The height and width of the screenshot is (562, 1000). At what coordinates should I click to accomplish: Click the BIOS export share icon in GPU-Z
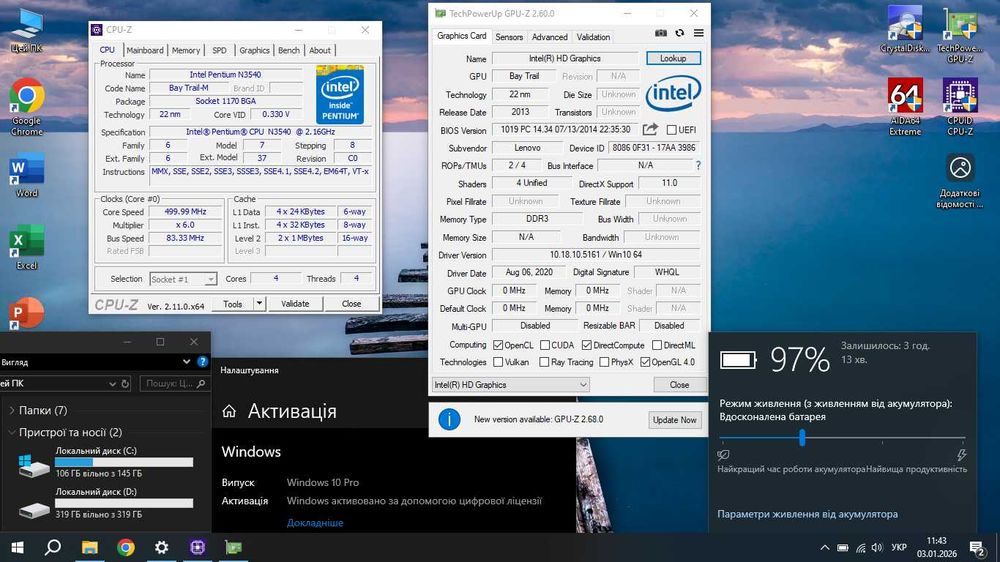click(650, 129)
